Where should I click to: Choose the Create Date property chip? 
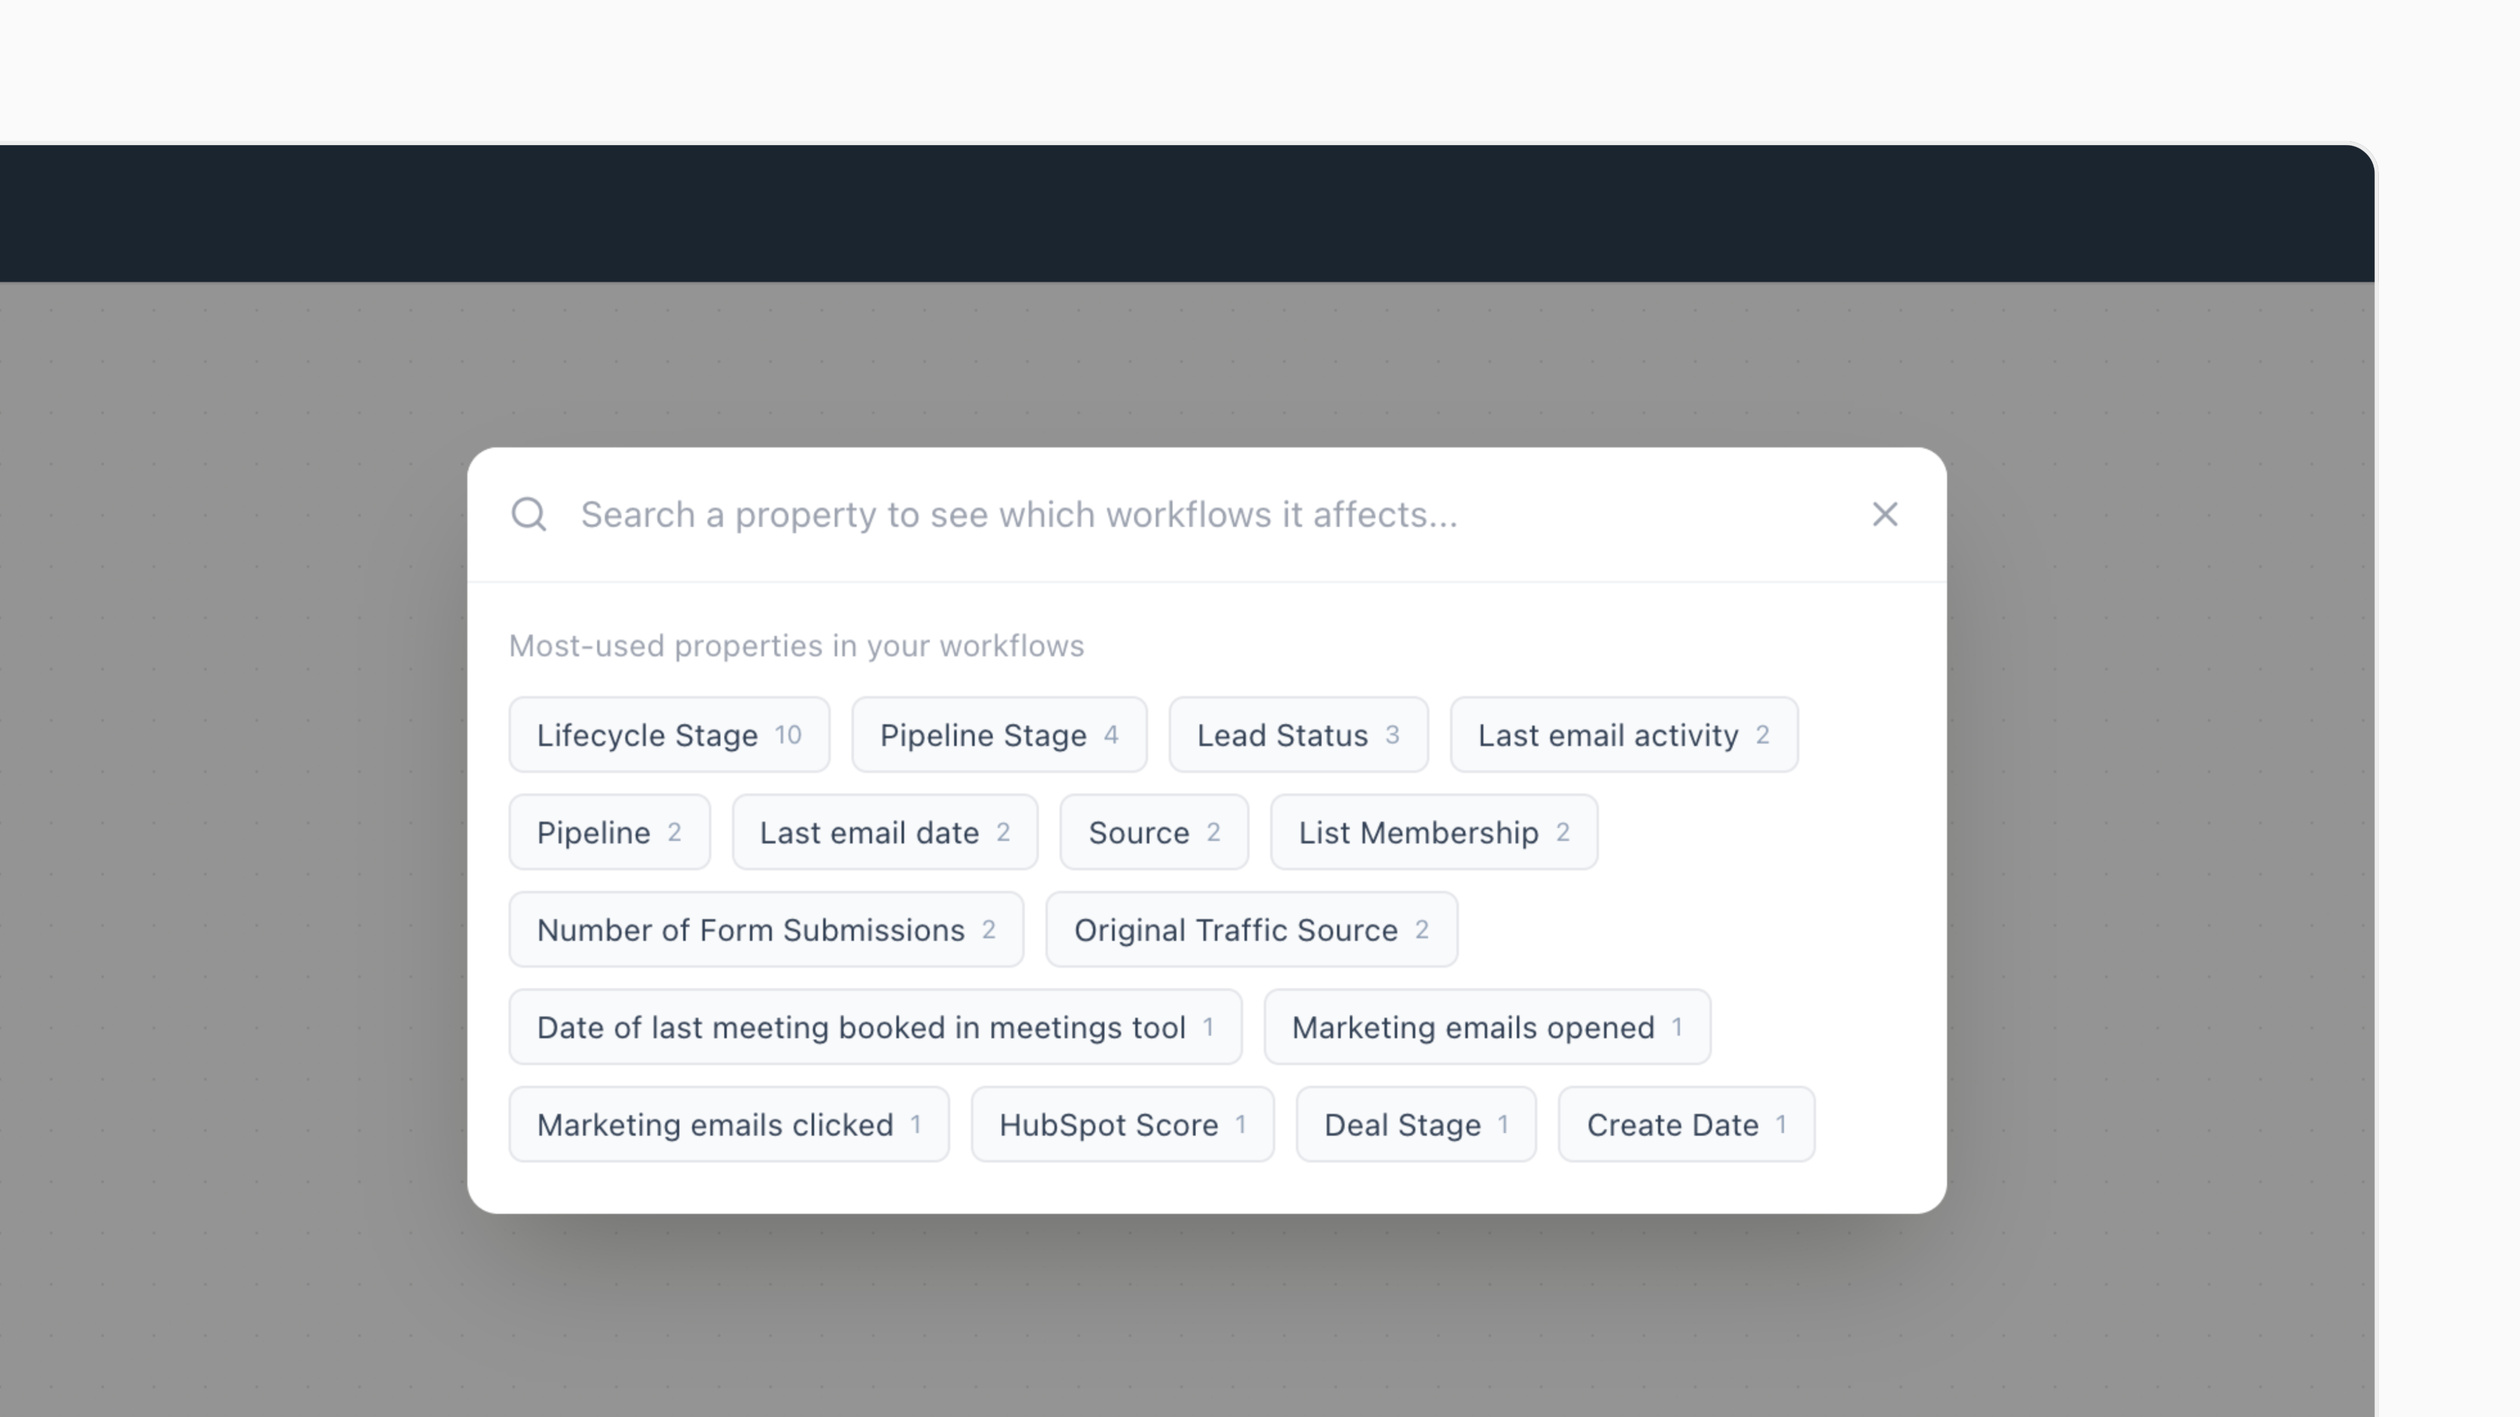tap(1685, 1124)
